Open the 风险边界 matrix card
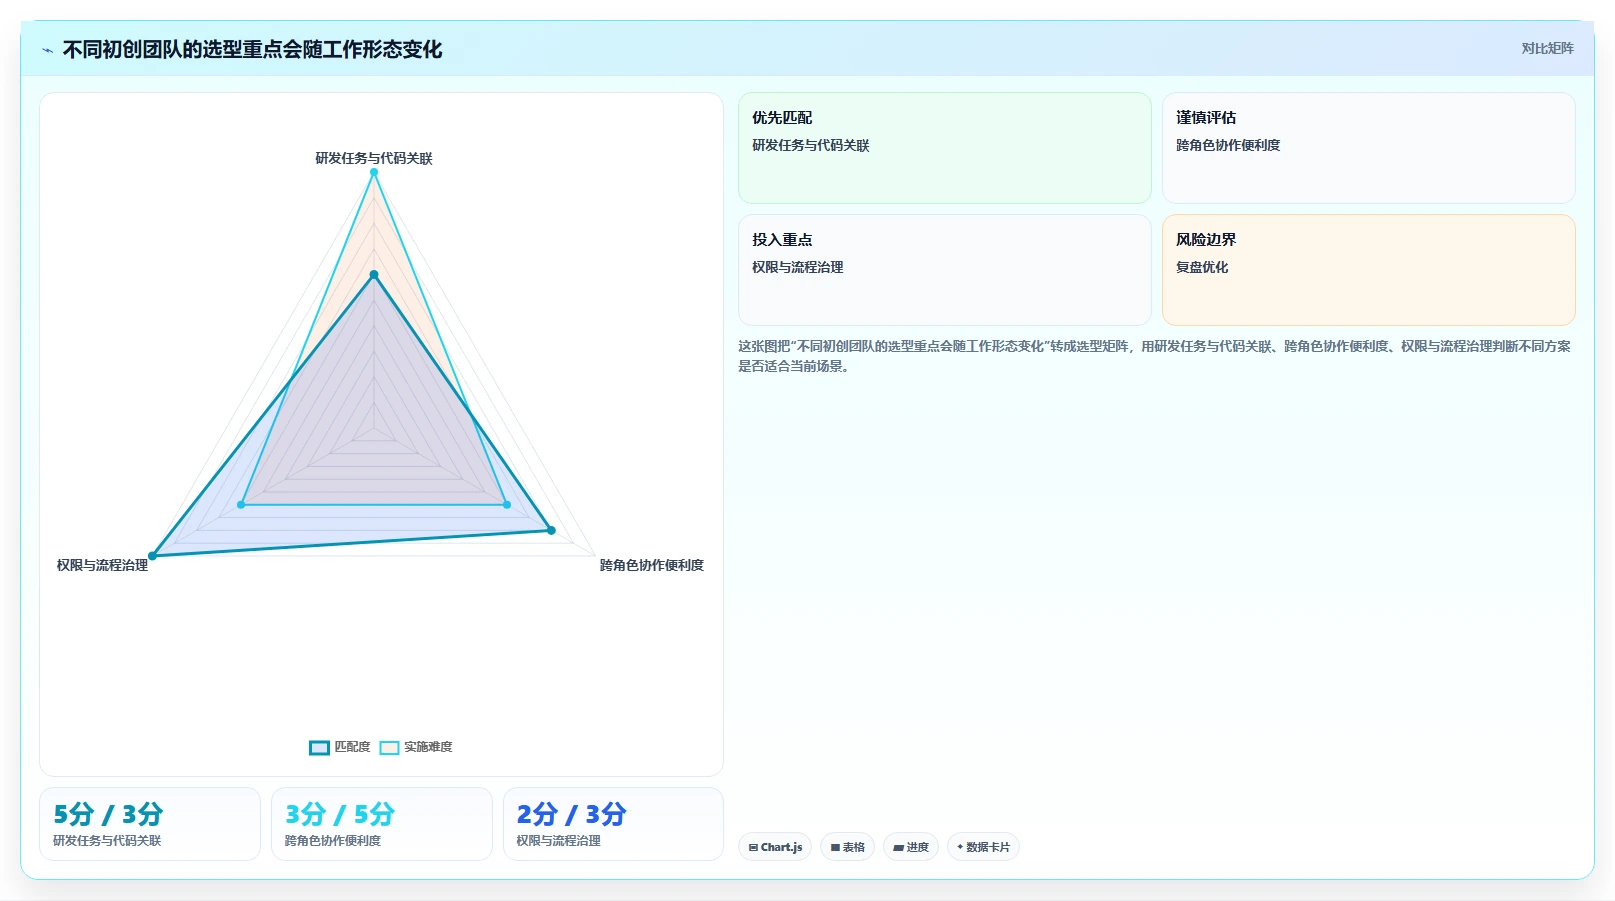The width and height of the screenshot is (1615, 901). coord(1368,270)
